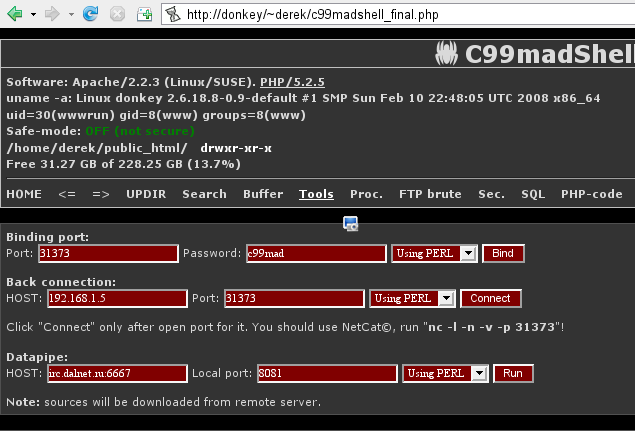Open the Forward history dropdown arrow
Screen dimensions: 635x431
pos(71,15)
